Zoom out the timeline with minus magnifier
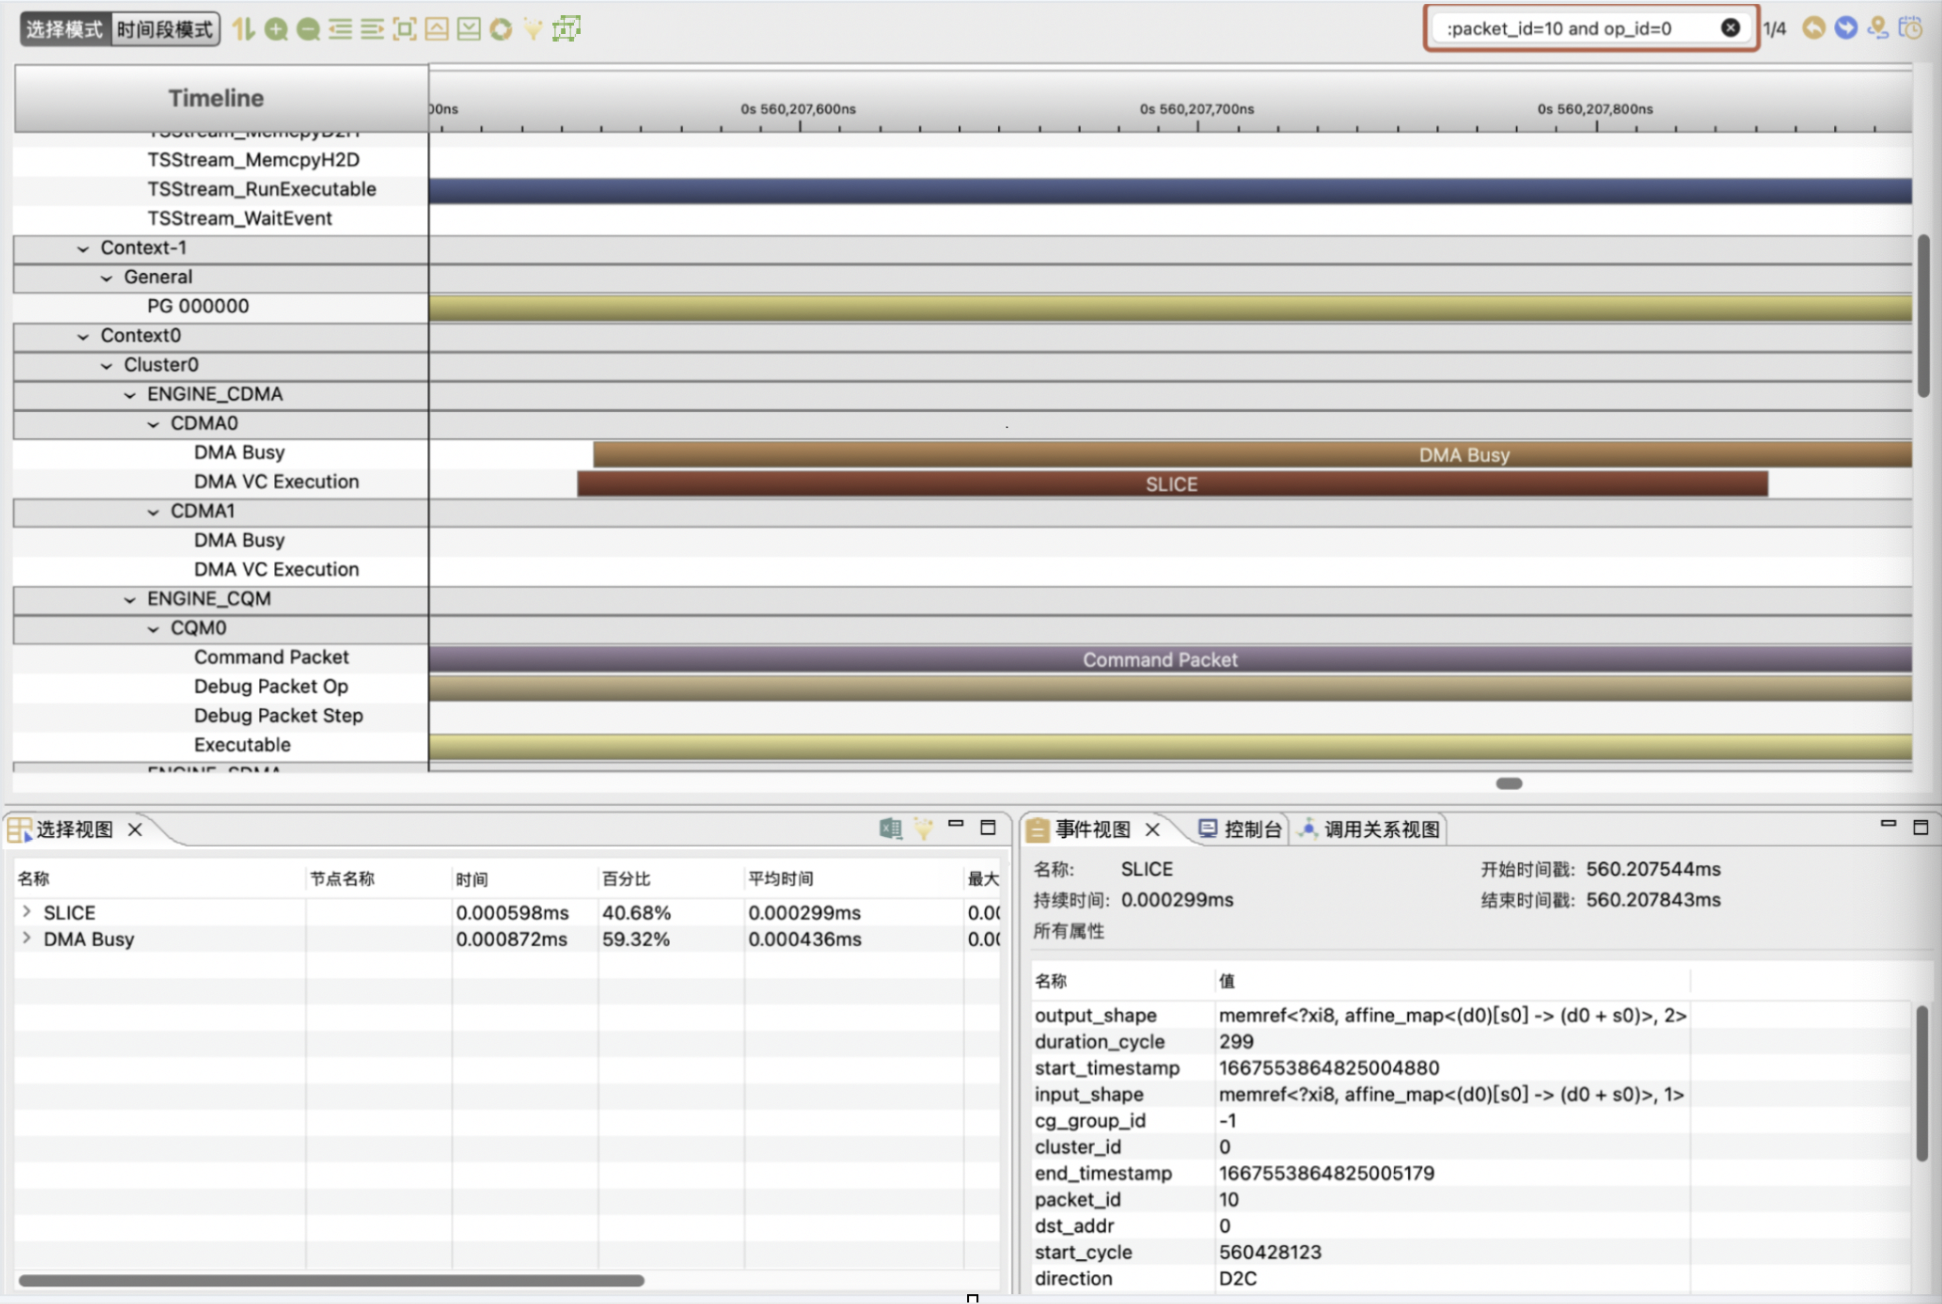 pos(308,29)
